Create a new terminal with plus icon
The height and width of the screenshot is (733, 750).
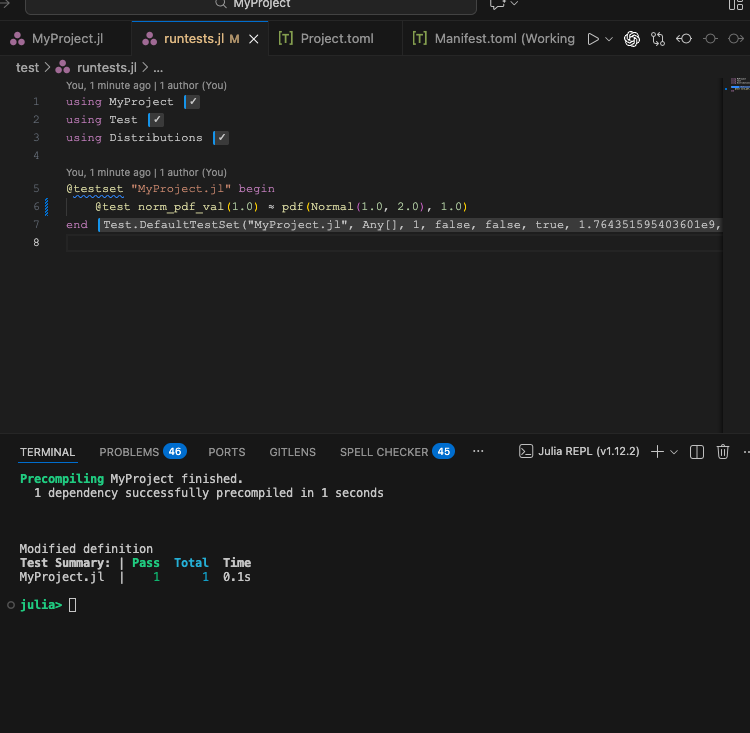(x=657, y=452)
